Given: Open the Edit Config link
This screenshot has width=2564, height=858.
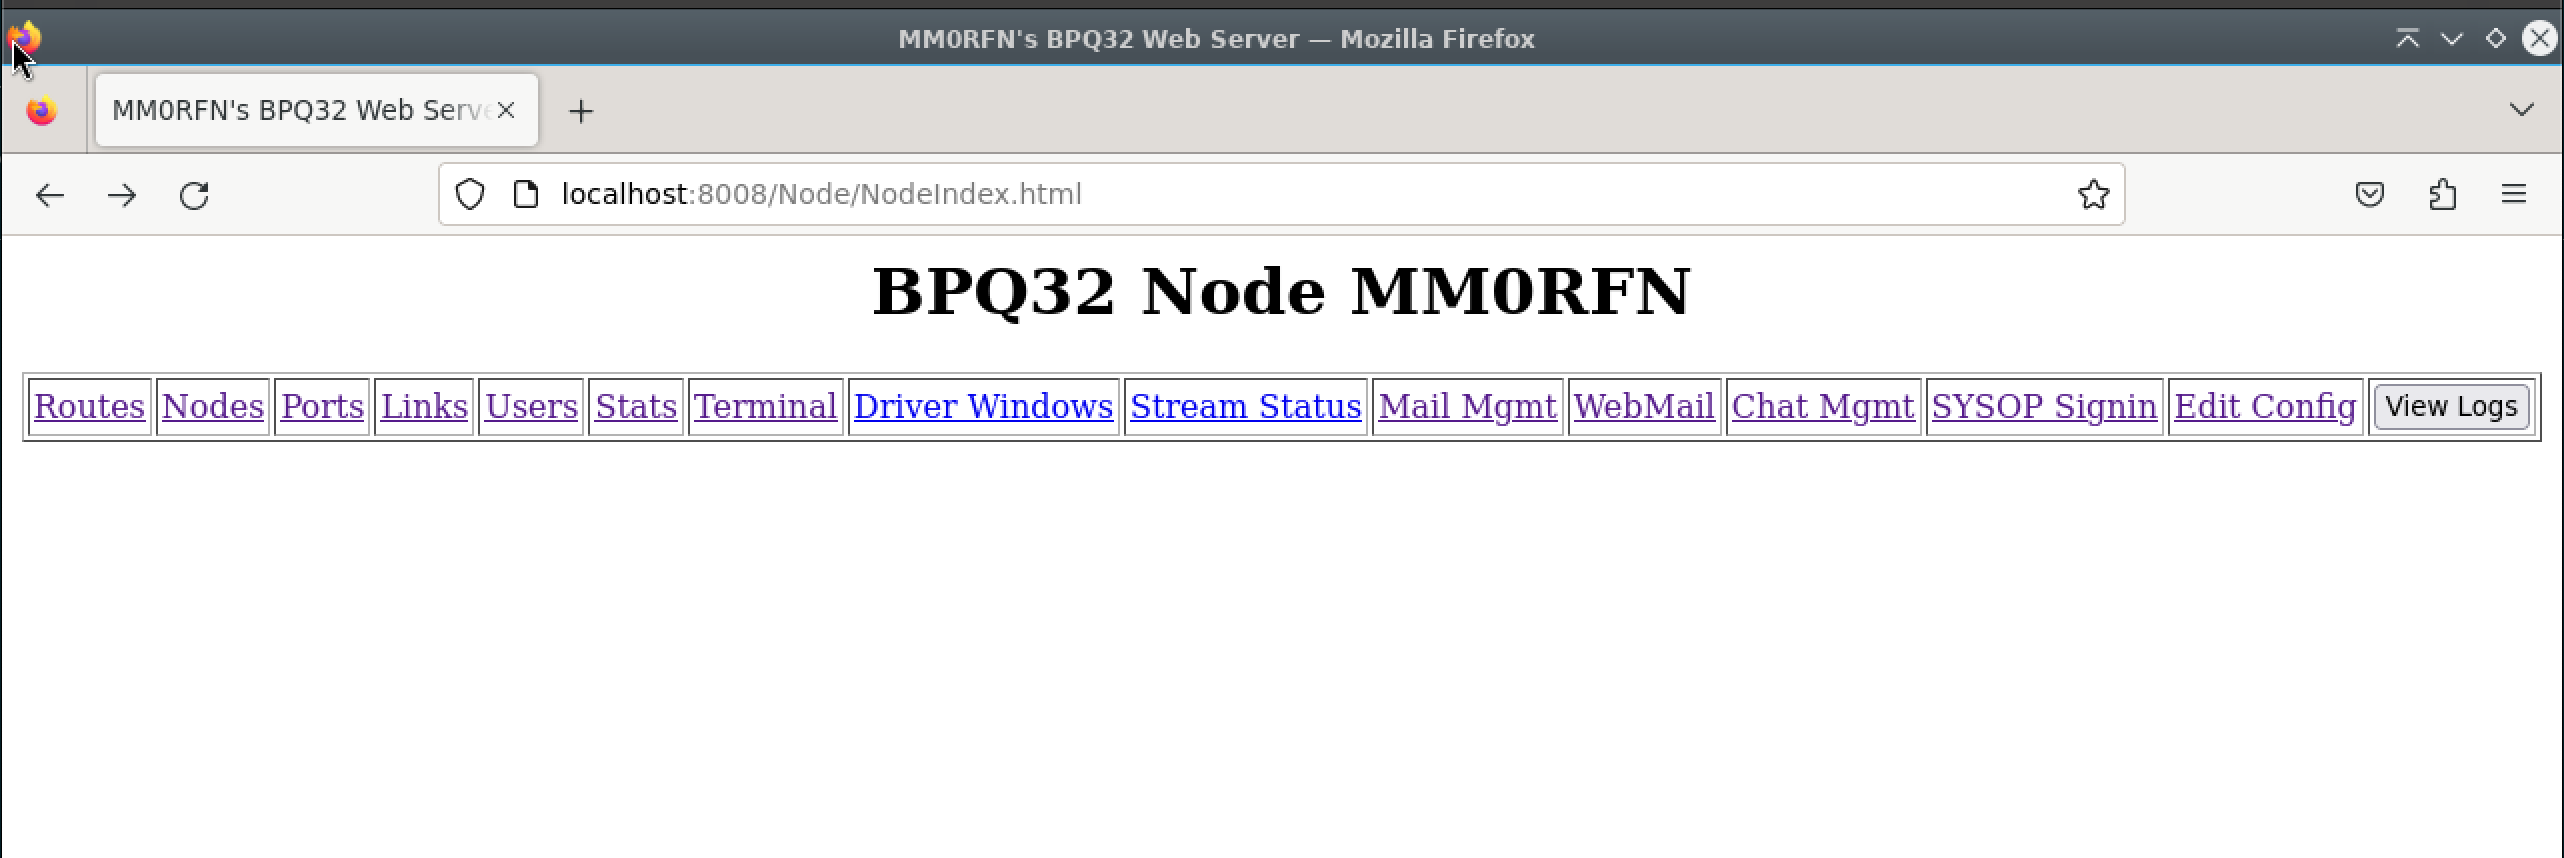Looking at the screenshot, I should [2265, 407].
